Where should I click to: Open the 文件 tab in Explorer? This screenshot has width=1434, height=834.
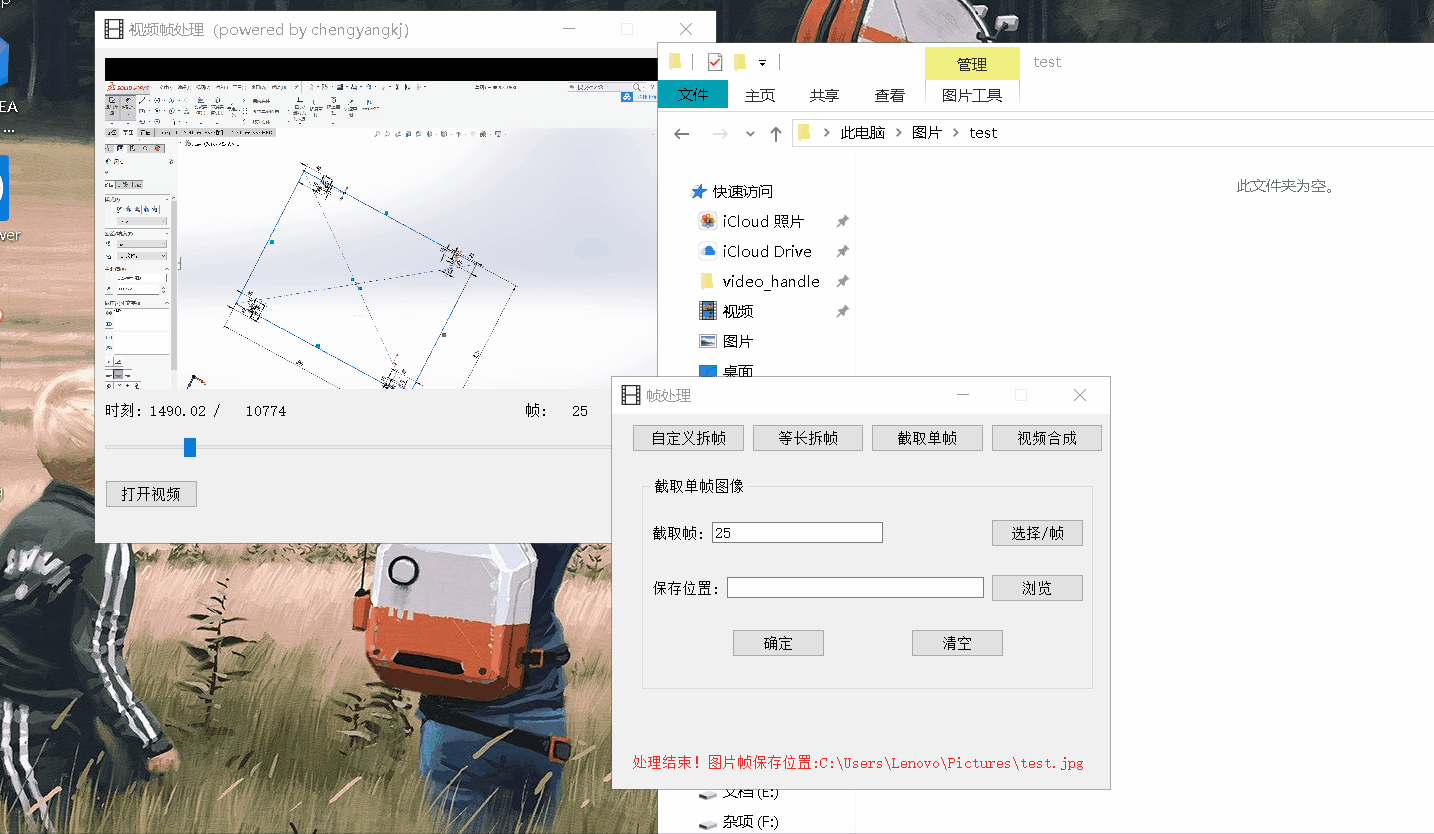point(693,95)
